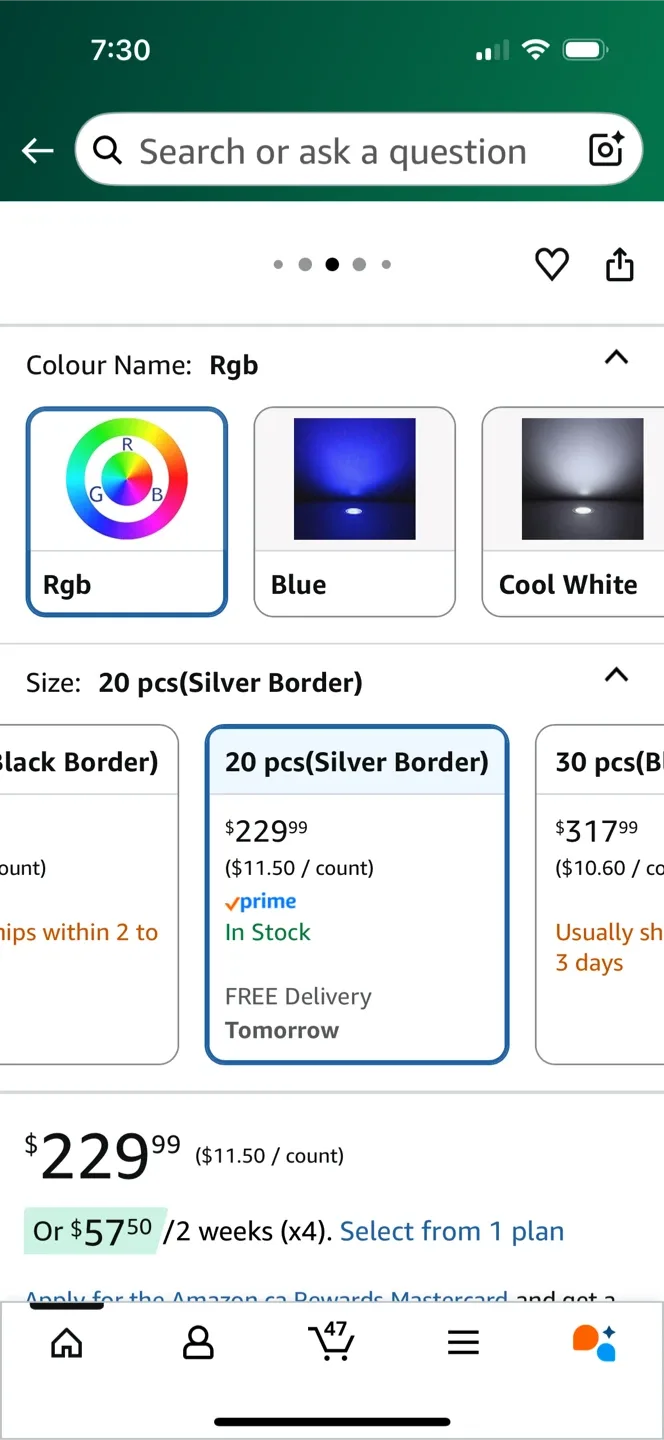Go back to search results
664x1440 pixels.
[x=37, y=150]
